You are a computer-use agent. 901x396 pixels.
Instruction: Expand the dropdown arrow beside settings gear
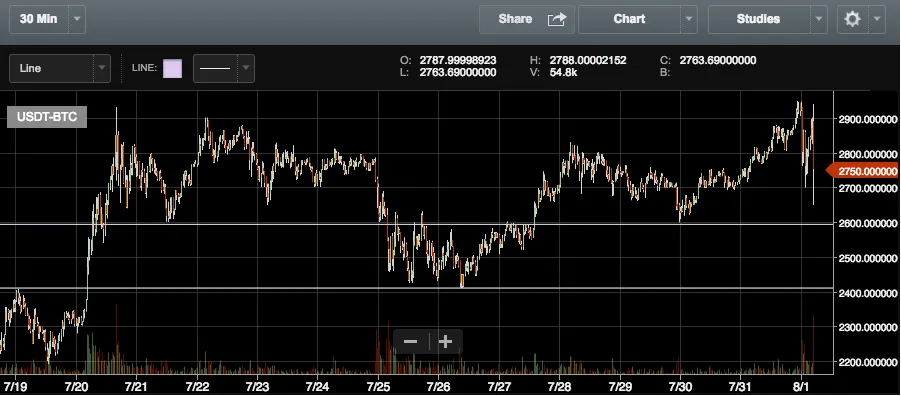(876, 19)
